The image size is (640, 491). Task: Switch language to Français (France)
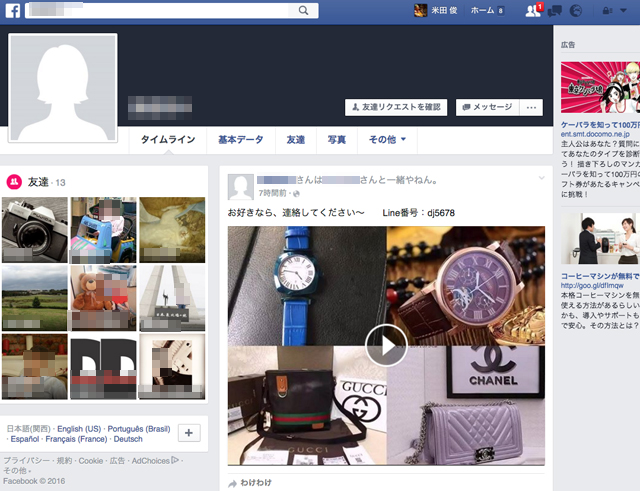tap(76, 439)
